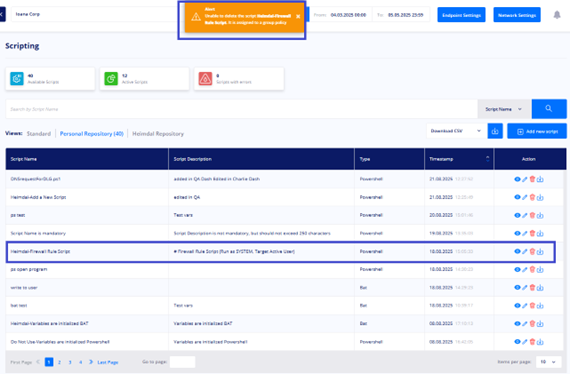
Task: Edit the Heimdal-Firewall Rule Script
Action: coord(525,252)
